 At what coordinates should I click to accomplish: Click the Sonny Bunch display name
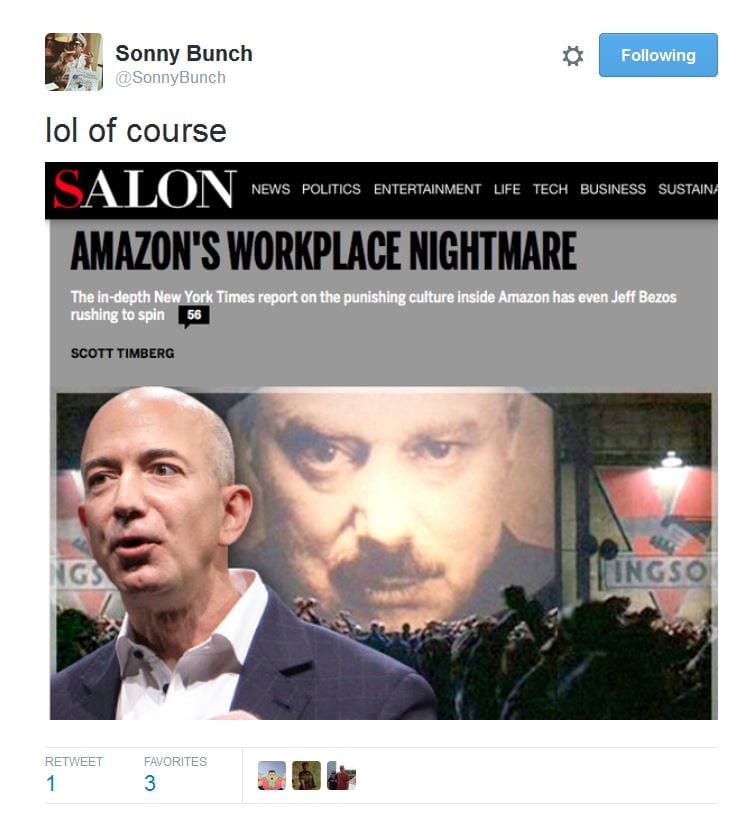click(184, 53)
